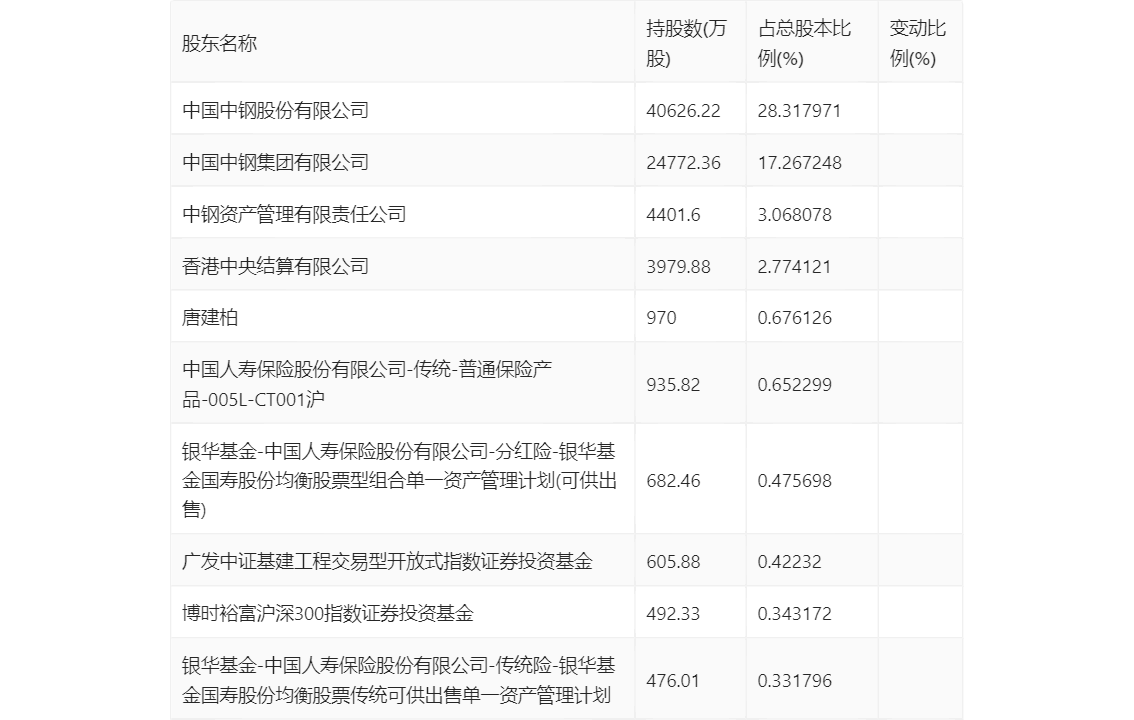Select the value 492.33
The width and height of the screenshot is (1134, 720).
point(673,614)
